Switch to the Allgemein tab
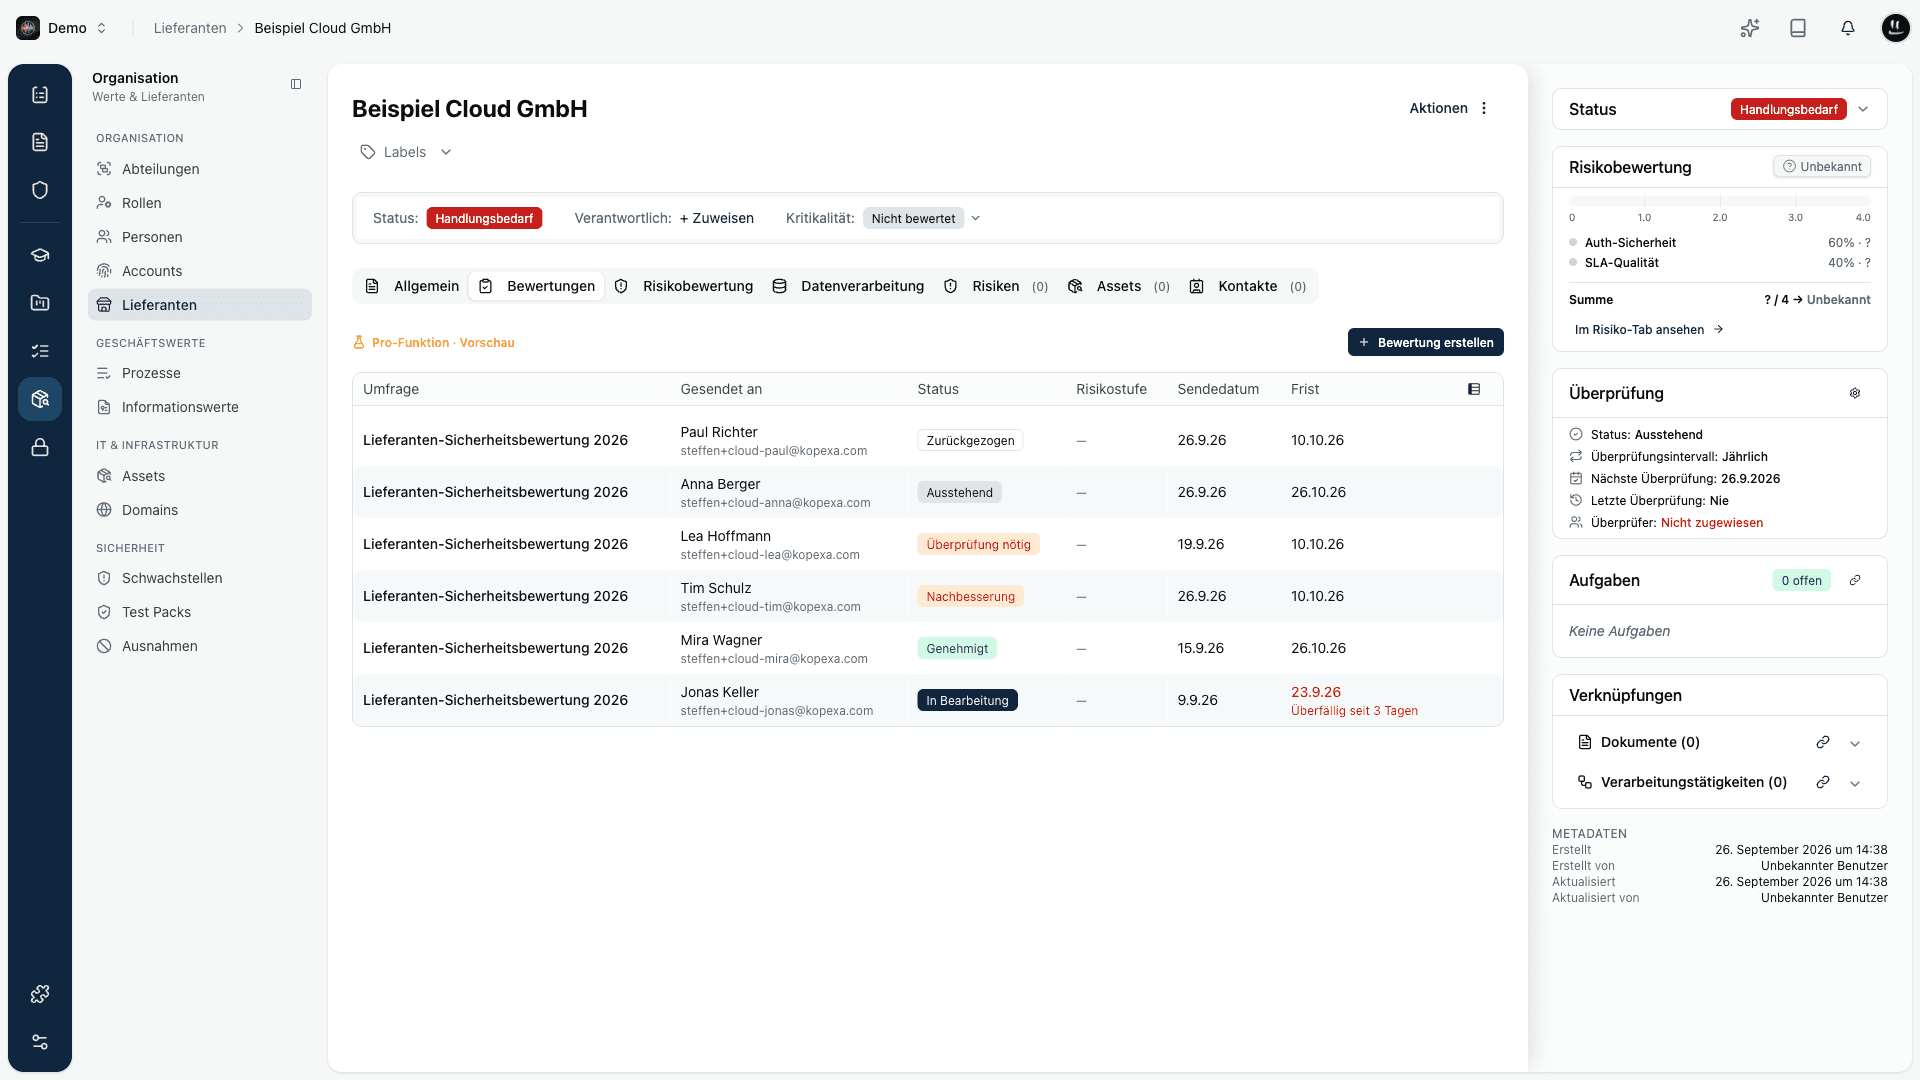The height and width of the screenshot is (1080, 1920). click(x=412, y=286)
